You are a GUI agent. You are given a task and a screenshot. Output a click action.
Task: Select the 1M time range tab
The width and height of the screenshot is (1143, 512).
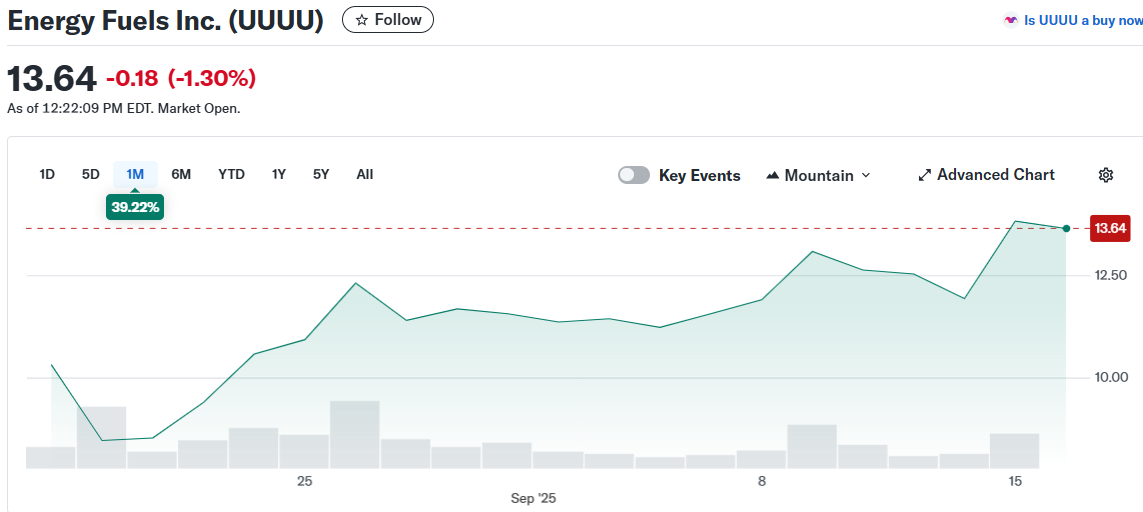click(135, 174)
